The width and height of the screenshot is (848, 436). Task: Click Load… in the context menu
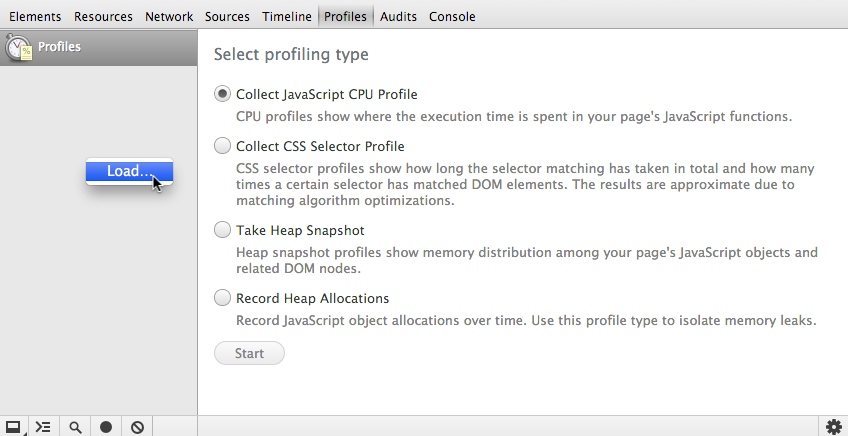click(129, 171)
